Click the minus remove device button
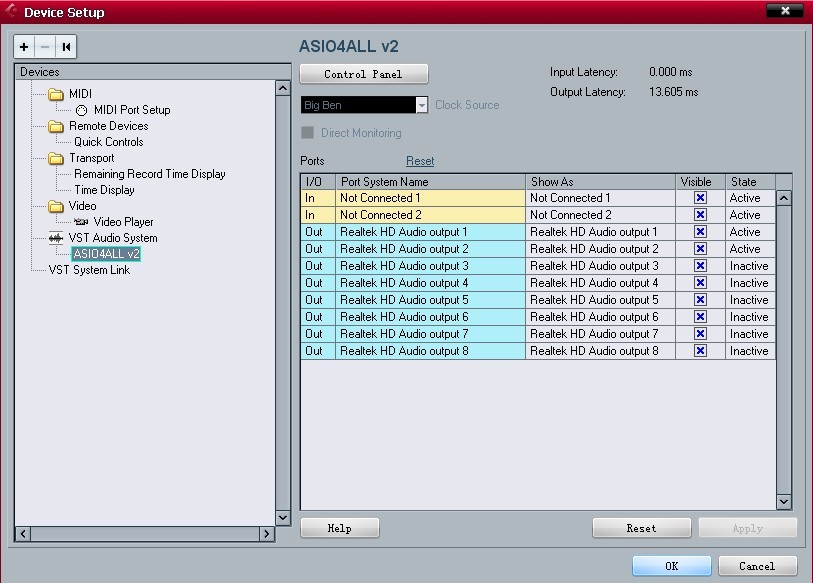Screen dimensions: 813x583 (x=45, y=47)
